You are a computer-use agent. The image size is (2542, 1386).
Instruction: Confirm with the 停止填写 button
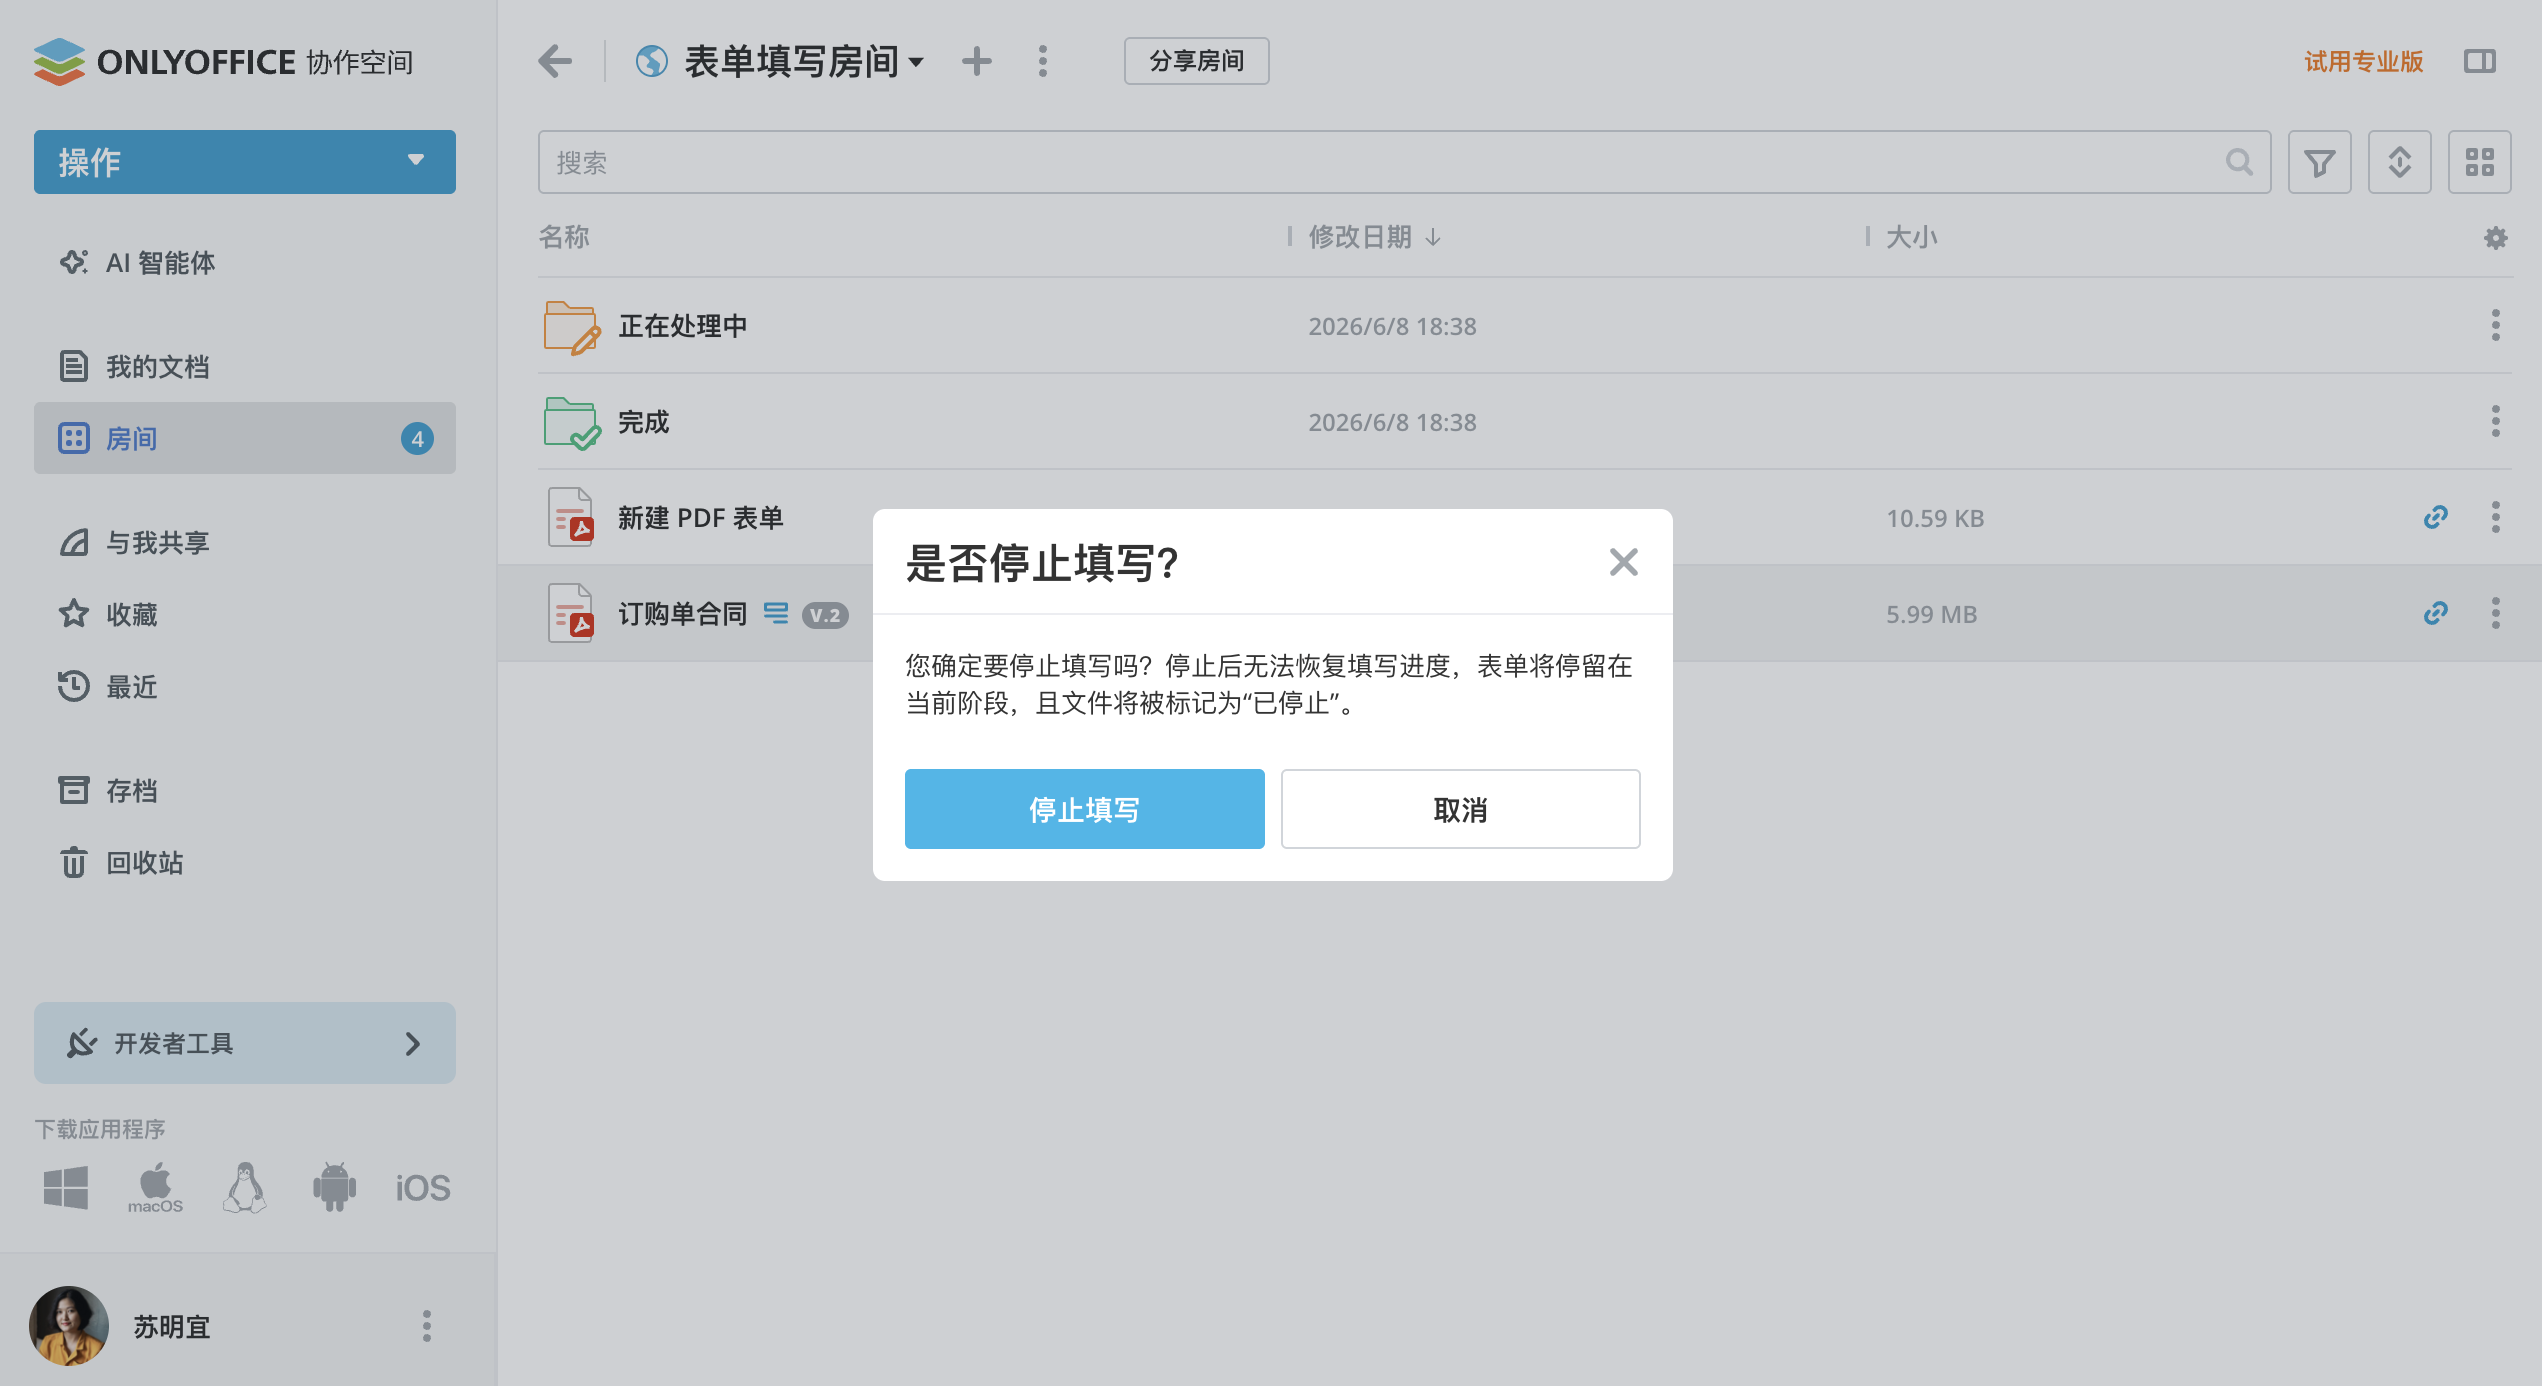coord(1084,809)
